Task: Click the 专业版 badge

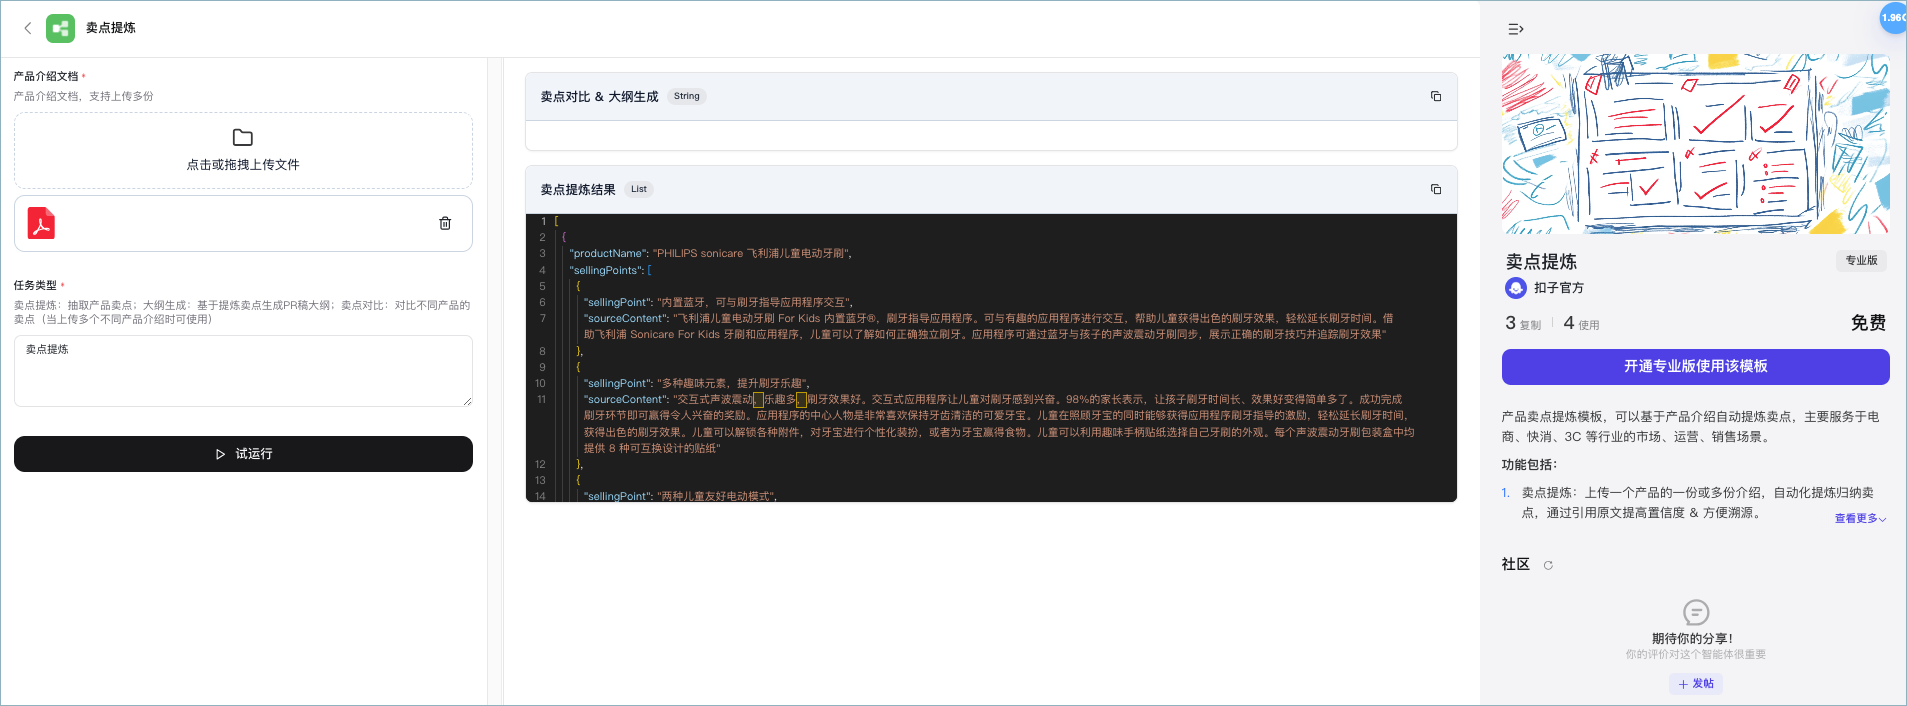Action: click(x=1861, y=260)
